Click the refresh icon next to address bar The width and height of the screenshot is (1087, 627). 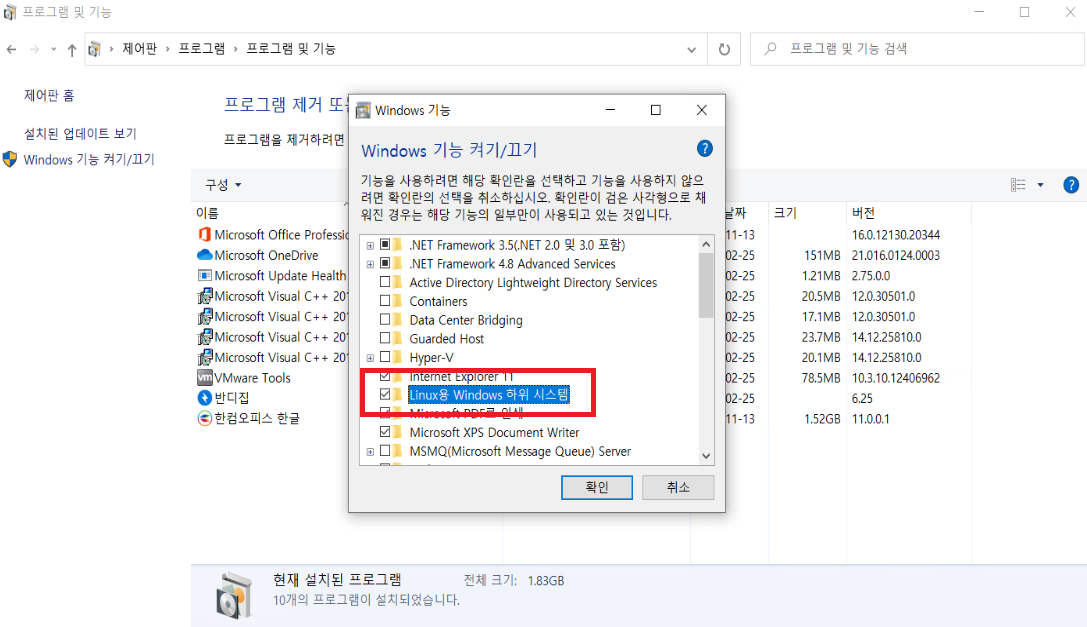coord(724,49)
